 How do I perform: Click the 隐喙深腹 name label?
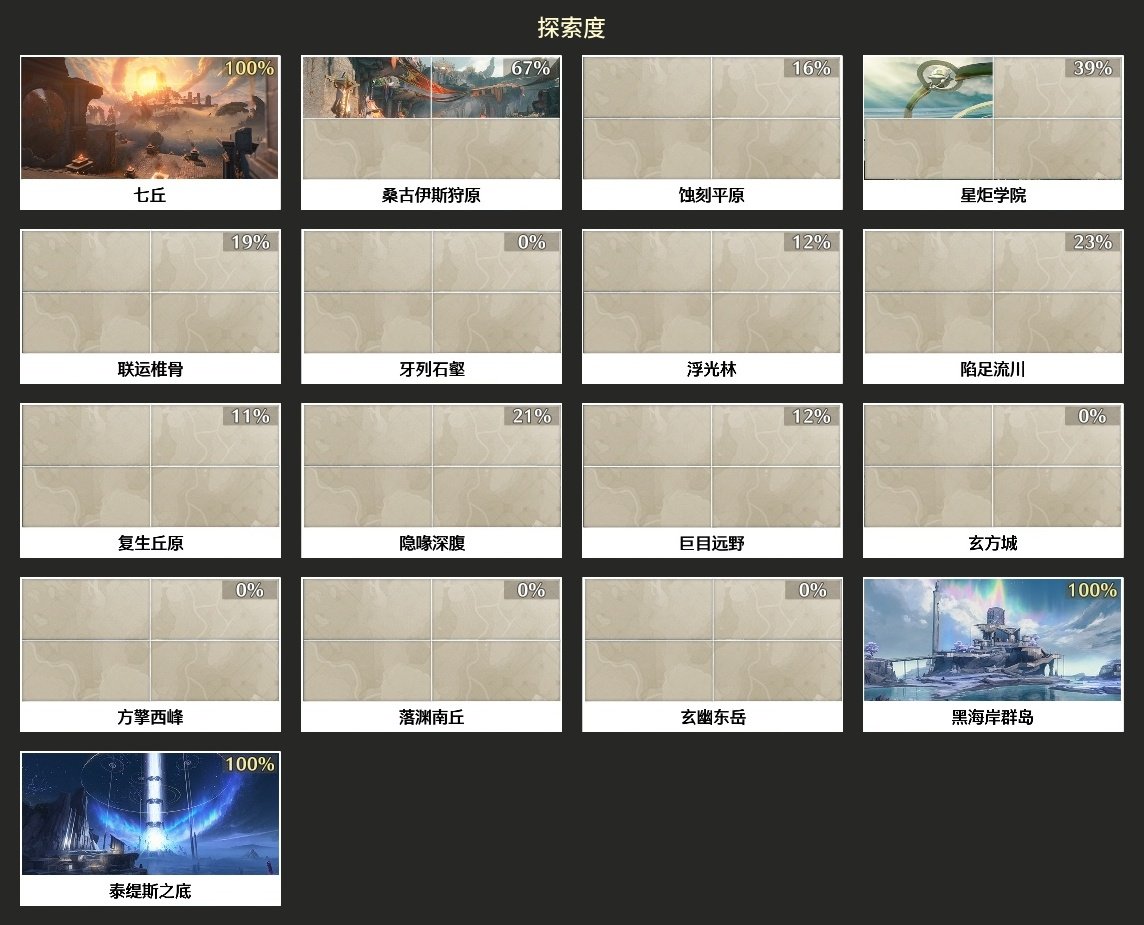click(x=431, y=543)
